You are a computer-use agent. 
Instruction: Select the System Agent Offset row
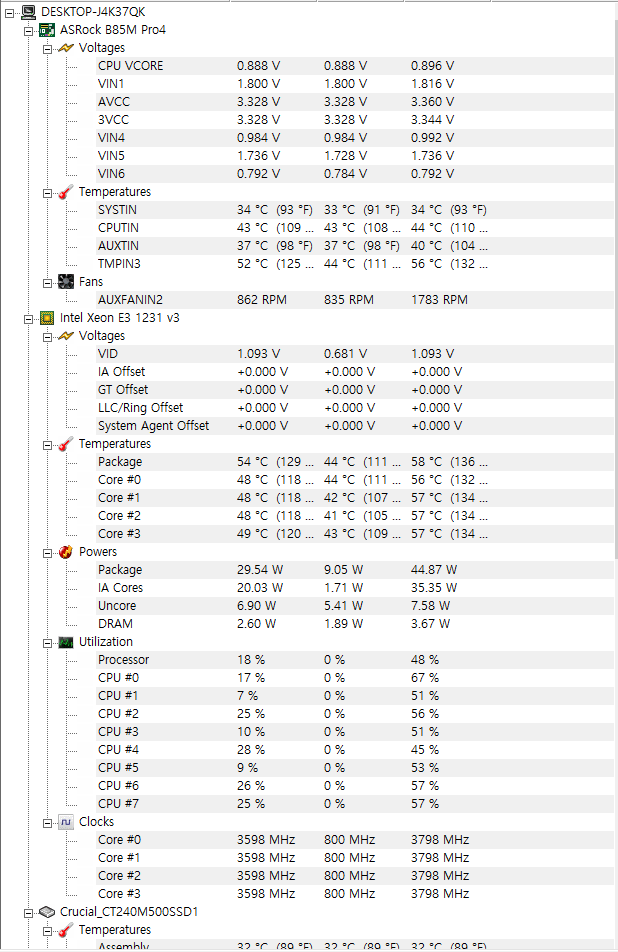coord(153,425)
